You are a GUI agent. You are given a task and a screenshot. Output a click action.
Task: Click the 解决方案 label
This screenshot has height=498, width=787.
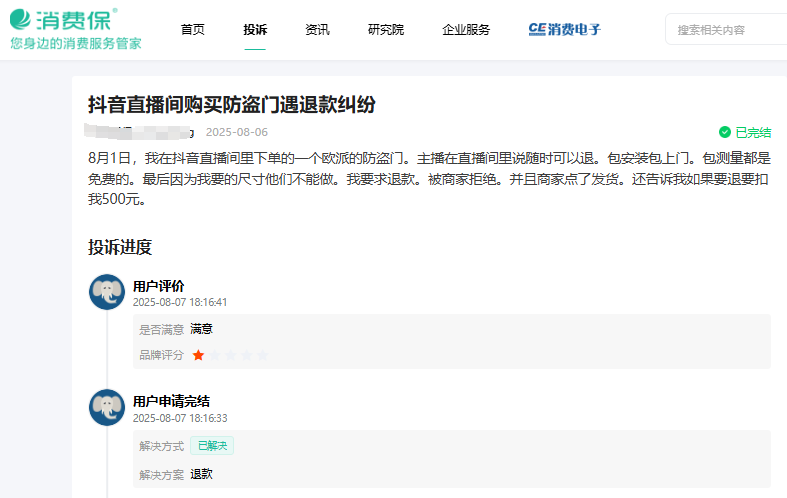tap(162, 474)
